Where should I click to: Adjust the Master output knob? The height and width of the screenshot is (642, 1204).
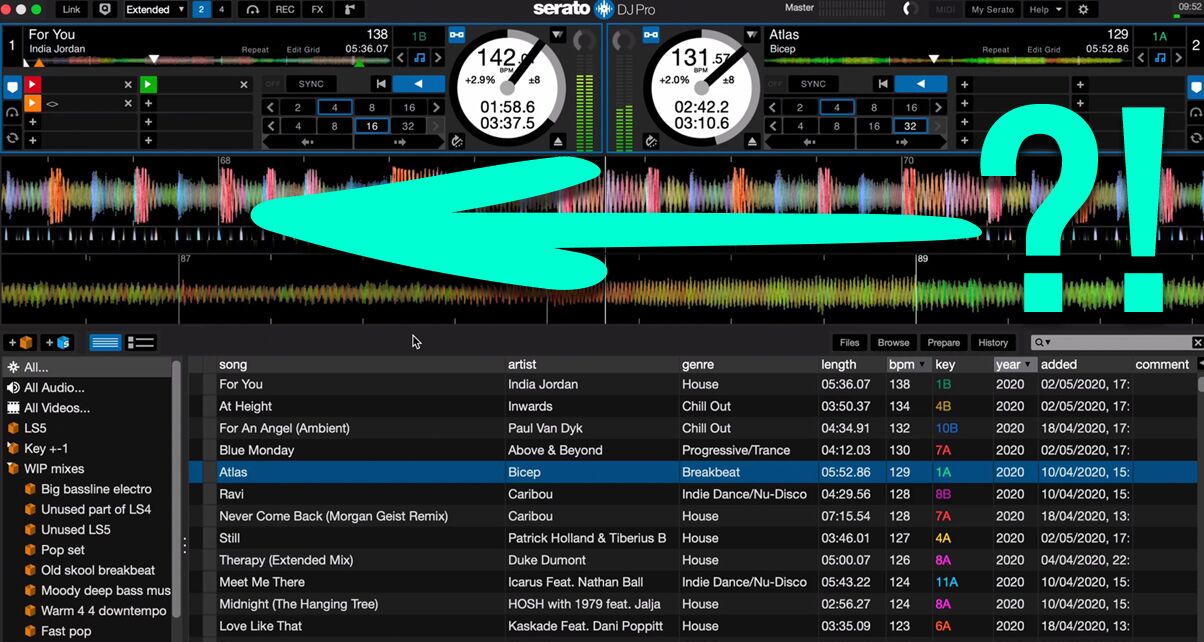point(909,9)
